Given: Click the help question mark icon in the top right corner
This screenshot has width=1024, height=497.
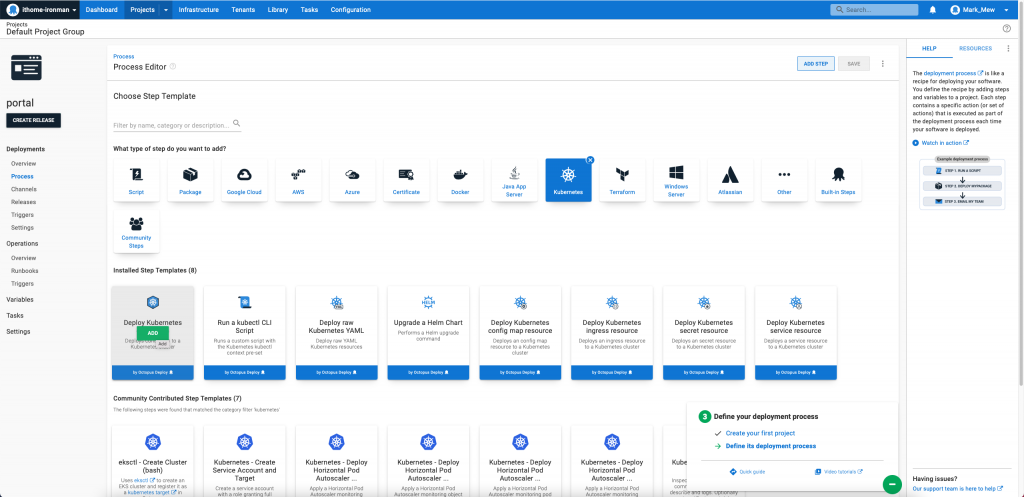Looking at the screenshot, I should pos(1006,28).
